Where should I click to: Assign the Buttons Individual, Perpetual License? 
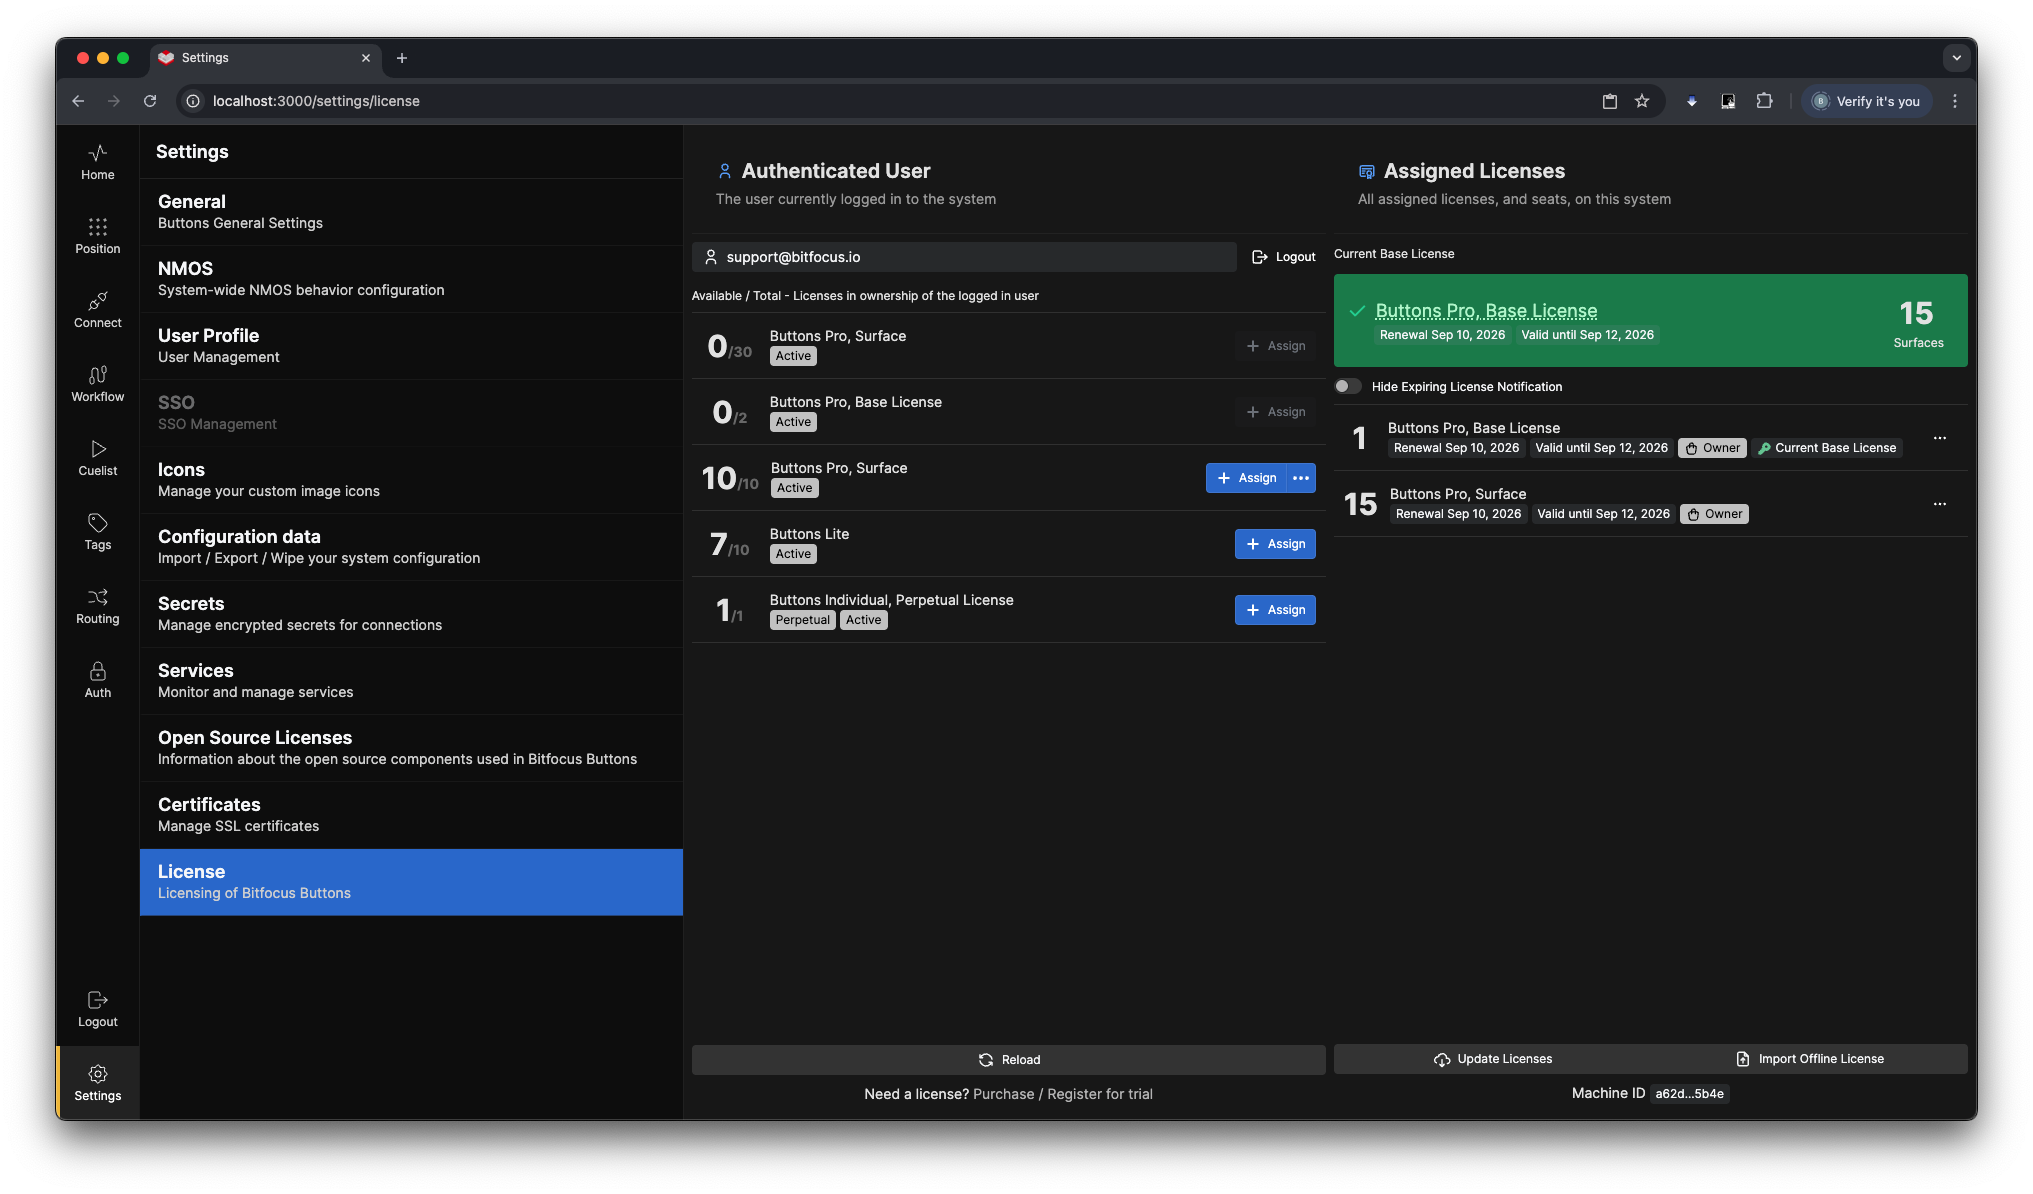click(x=1275, y=610)
